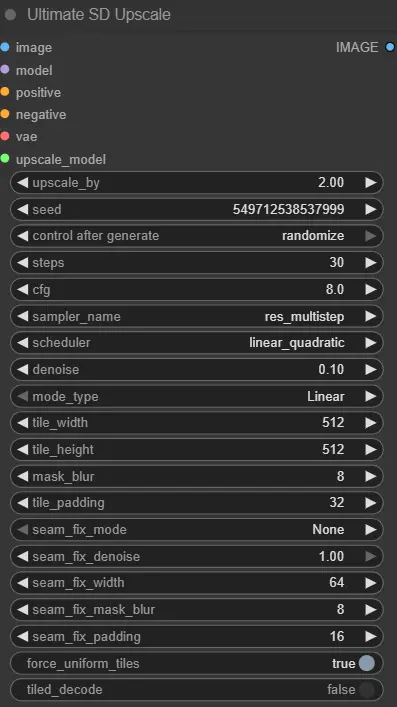The width and height of the screenshot is (397, 707).
Task: Click the negative conditioning input socket
Action: click(x=5, y=114)
